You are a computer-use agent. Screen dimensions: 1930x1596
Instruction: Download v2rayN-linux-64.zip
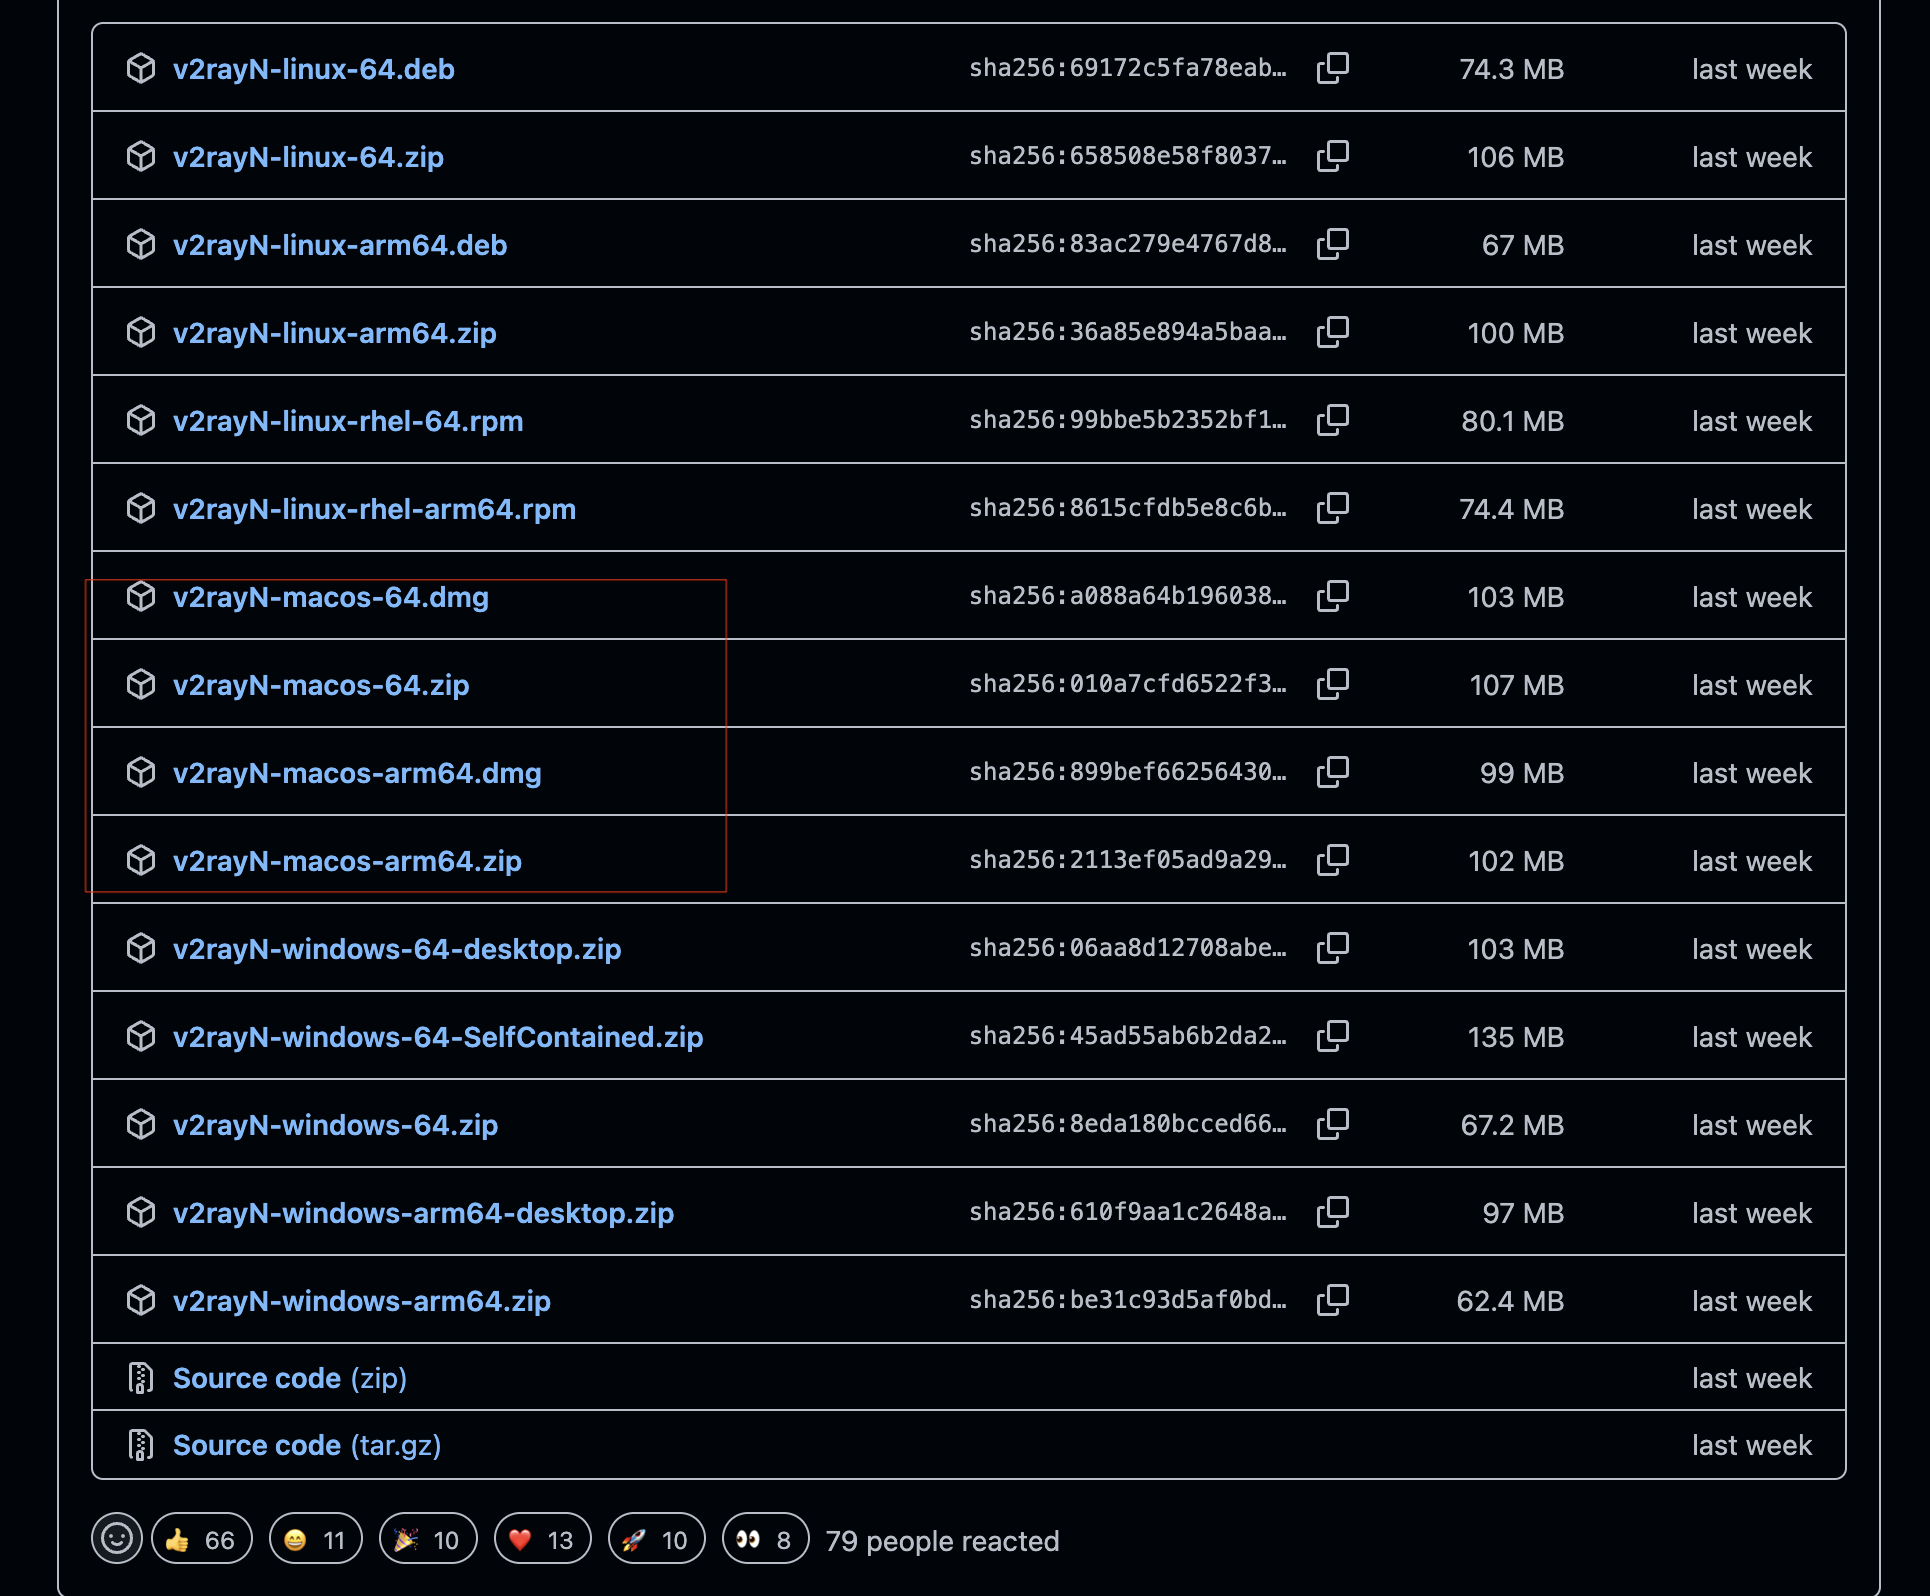308,157
